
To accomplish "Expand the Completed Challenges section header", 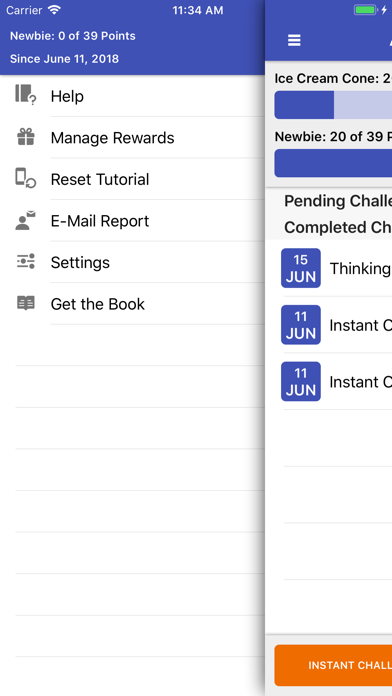I will click(x=338, y=227).
